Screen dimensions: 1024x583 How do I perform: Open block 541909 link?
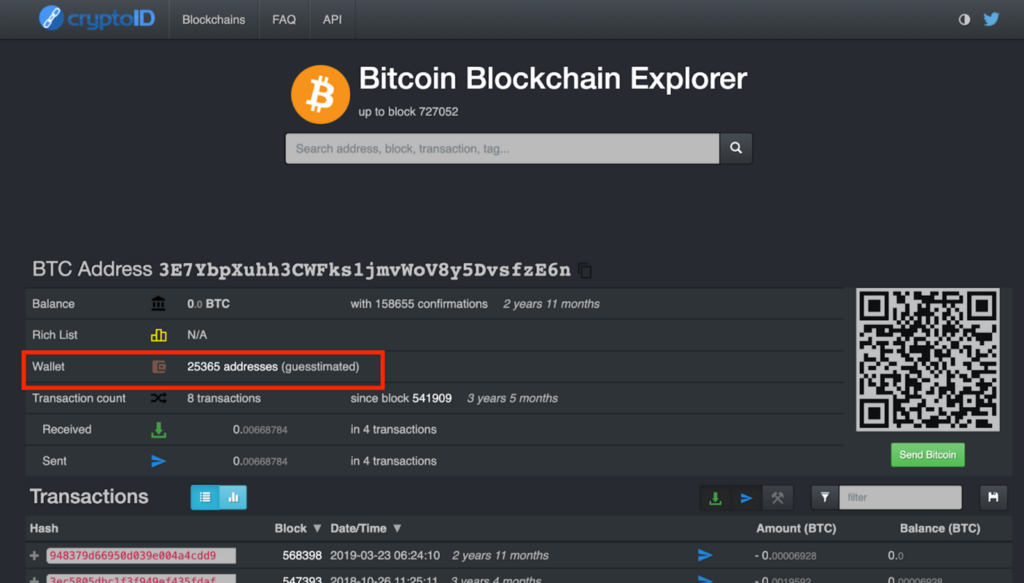pos(432,398)
